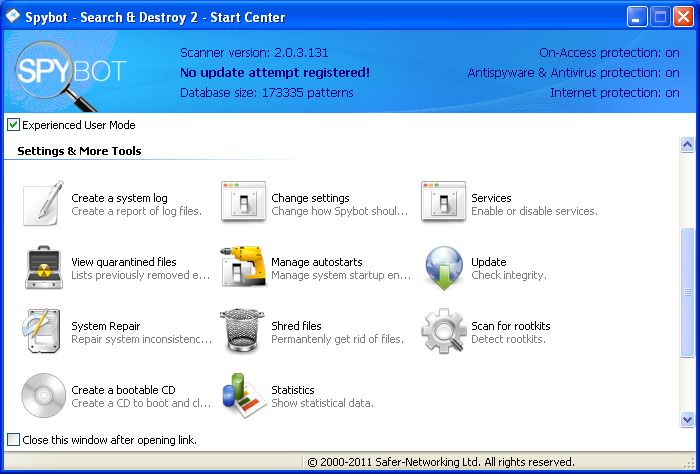The height and width of the screenshot is (474, 700).
Task: Click the Scan for rootkits gear icon
Action: coord(443,332)
